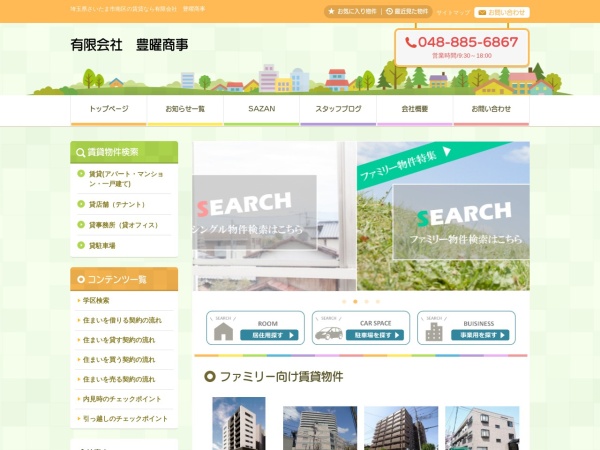Open the second property thumbnail with wide tower
Screen dimensions: 600x450
click(320, 428)
